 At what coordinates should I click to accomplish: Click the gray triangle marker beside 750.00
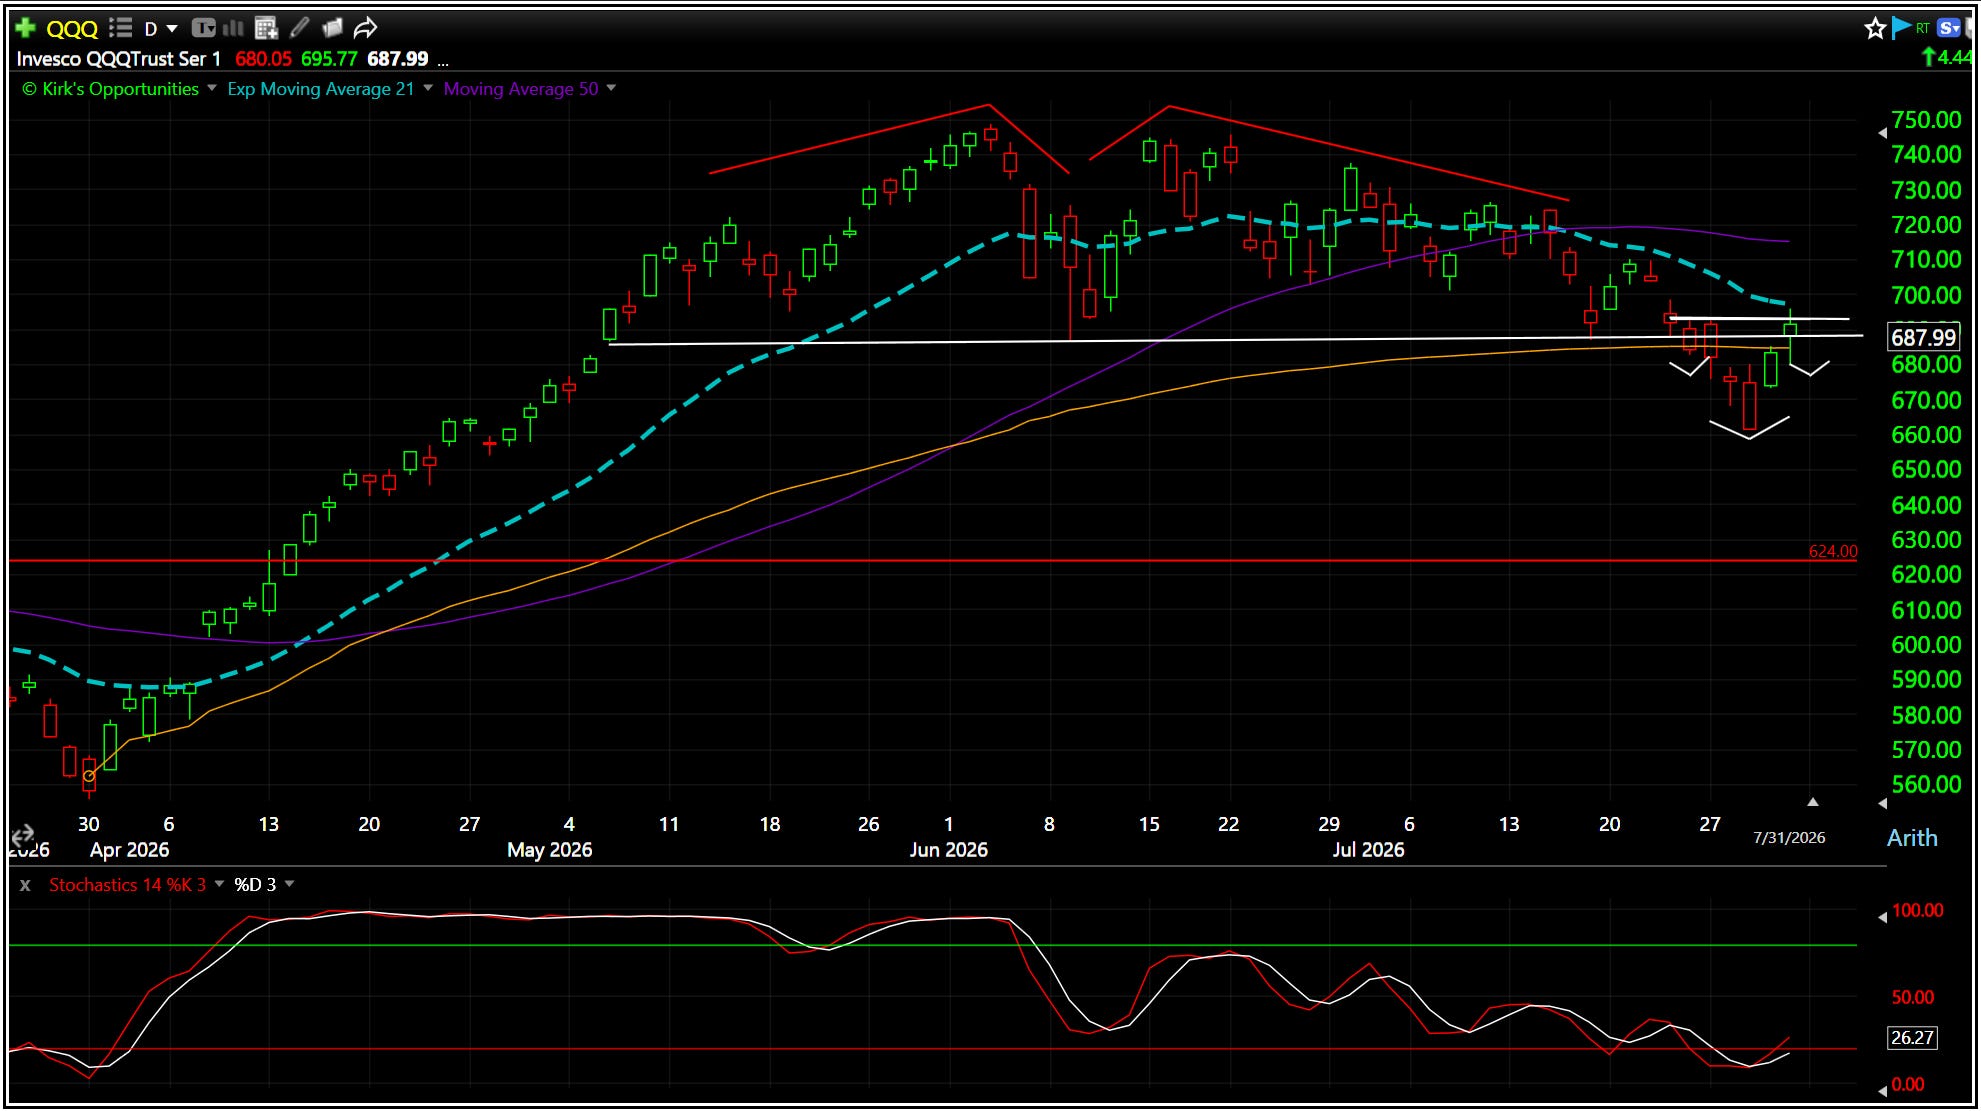click(1882, 132)
